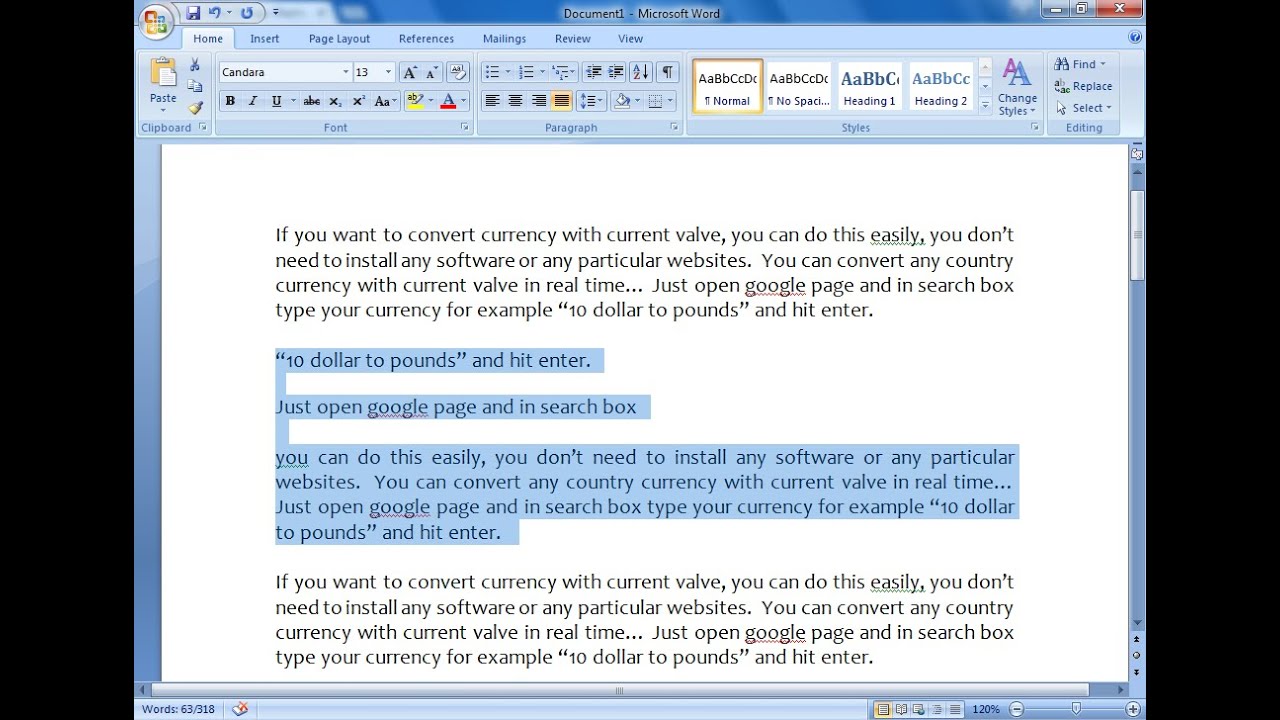Open the Mailings tab

click(x=504, y=39)
